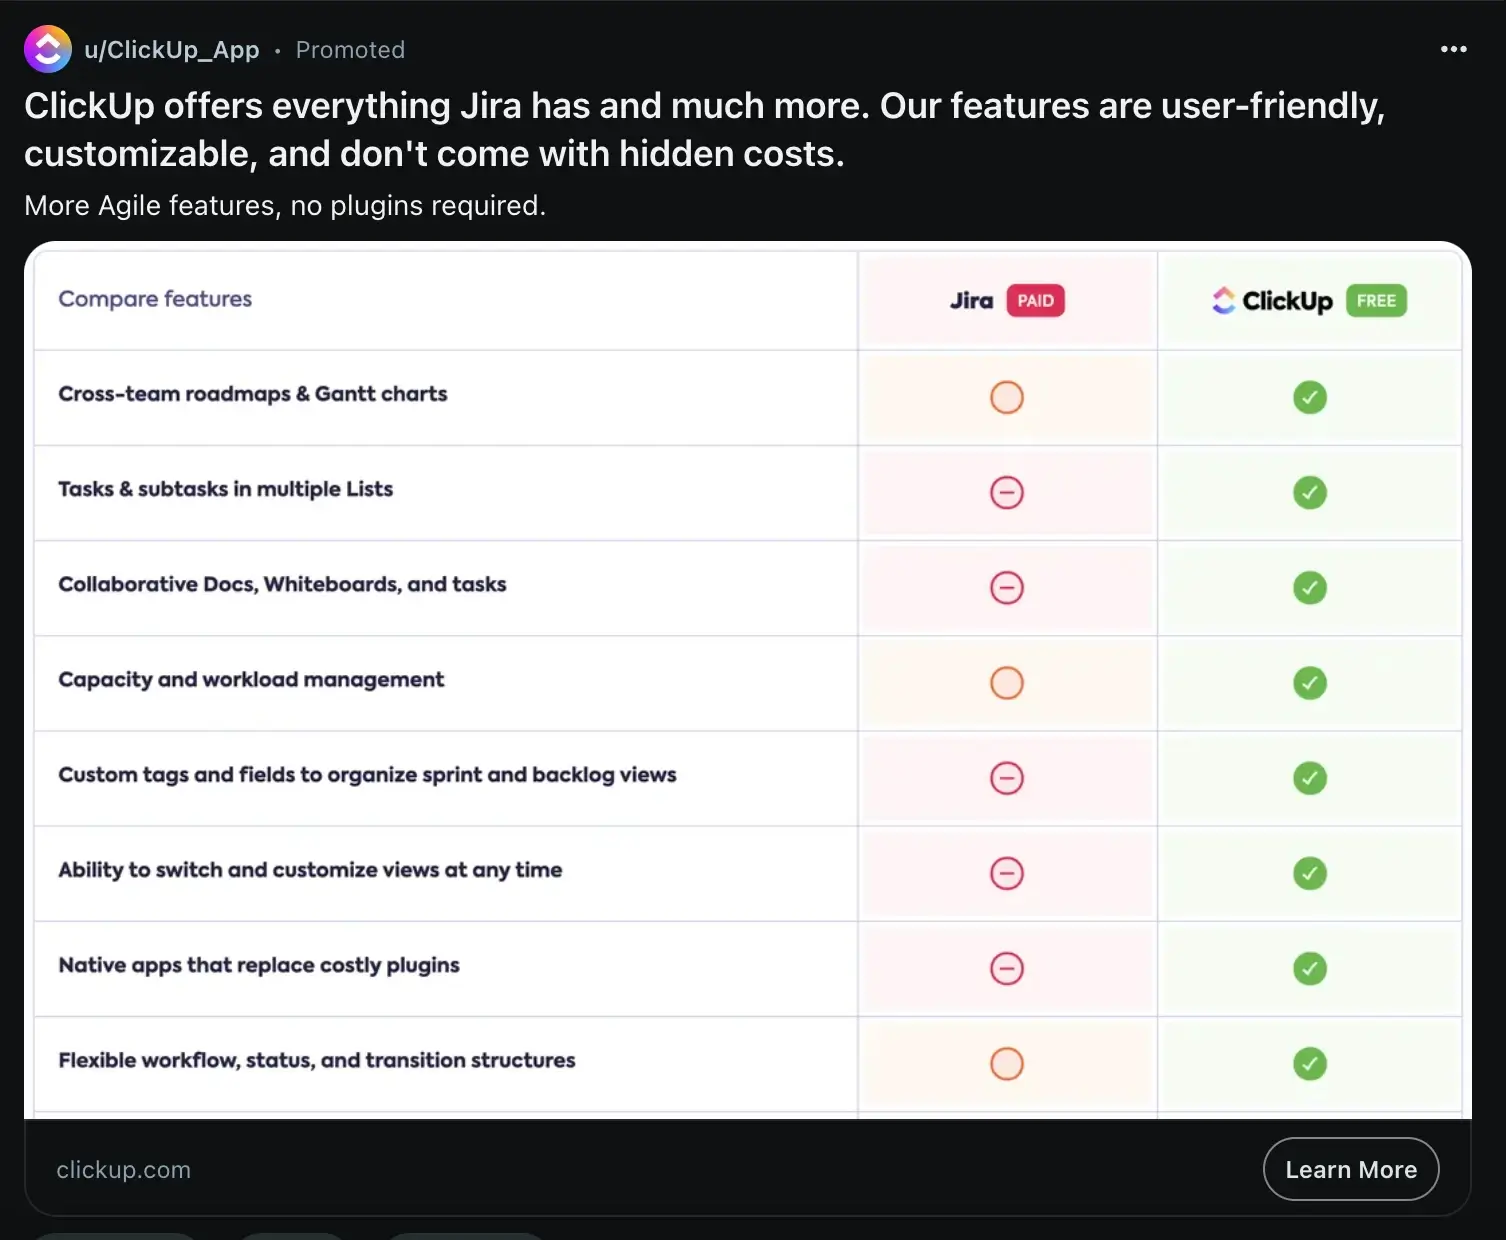This screenshot has width=1506, height=1240.
Task: Click the red minus icon for Tasks & subtasks
Action: [x=1007, y=492]
